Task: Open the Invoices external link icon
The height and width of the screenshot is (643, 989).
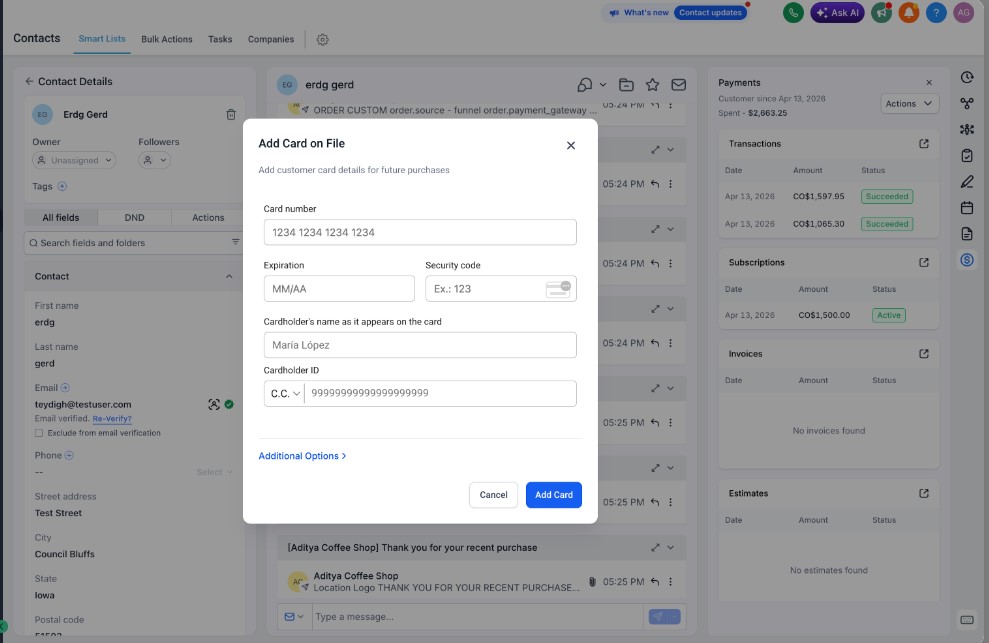Action: tap(924, 354)
